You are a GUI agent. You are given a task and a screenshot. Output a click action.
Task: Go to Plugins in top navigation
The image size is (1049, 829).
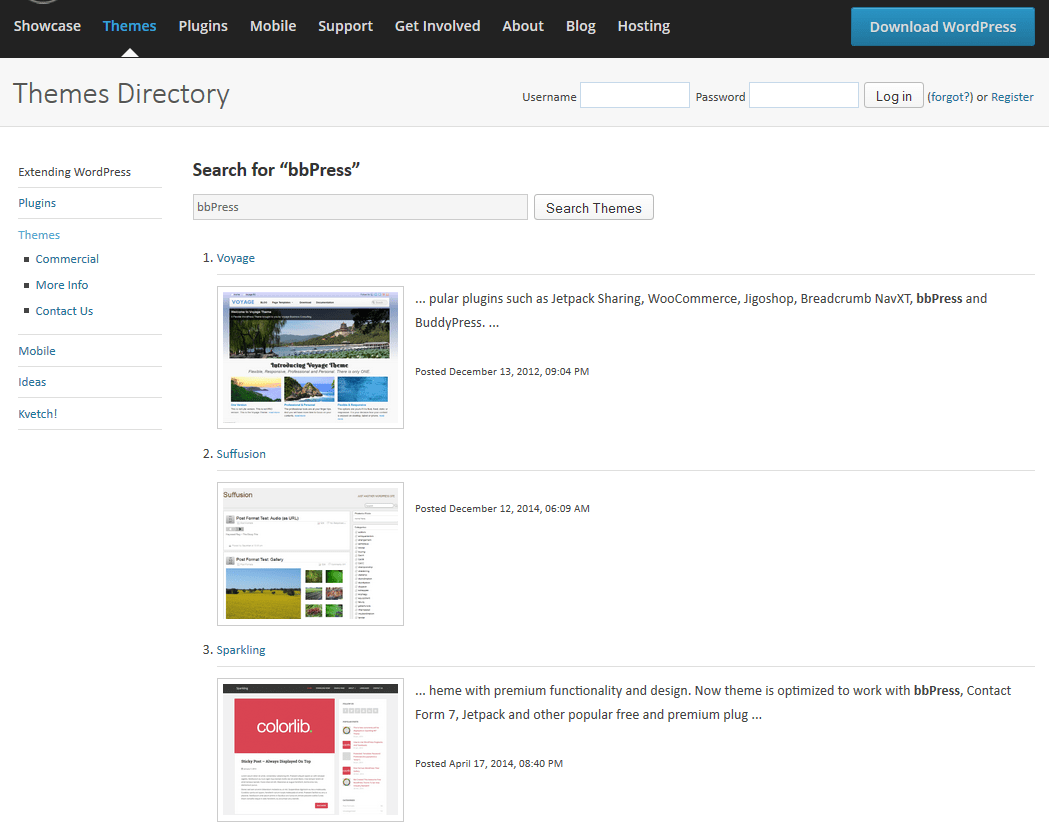point(203,26)
